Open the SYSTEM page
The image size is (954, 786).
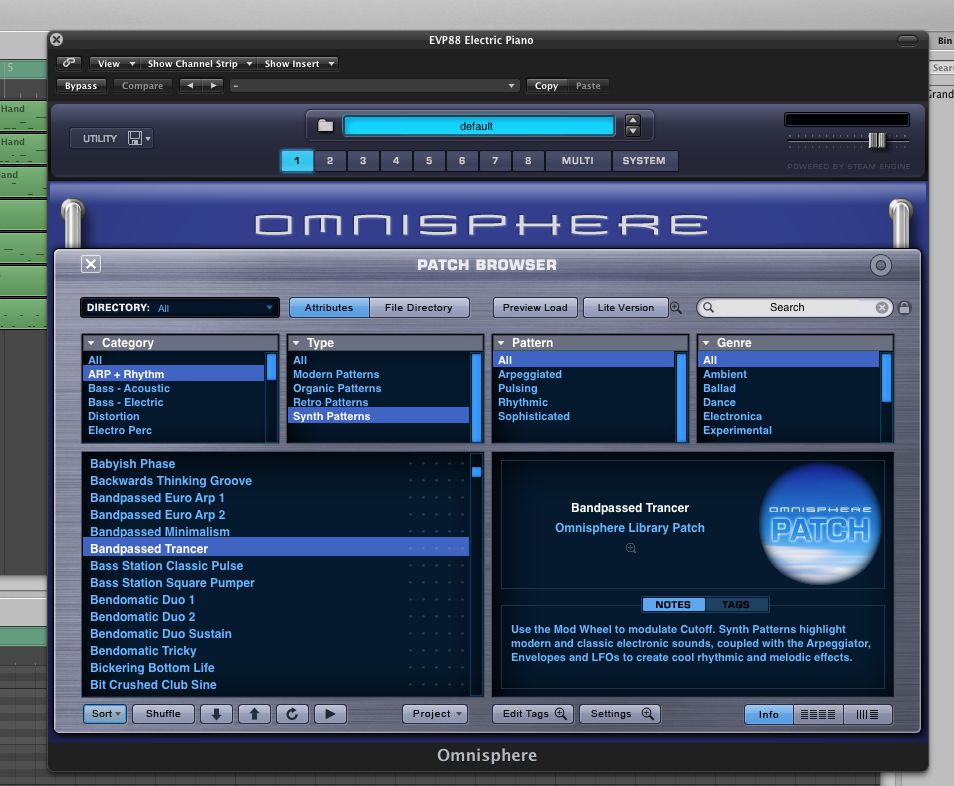tap(644, 161)
